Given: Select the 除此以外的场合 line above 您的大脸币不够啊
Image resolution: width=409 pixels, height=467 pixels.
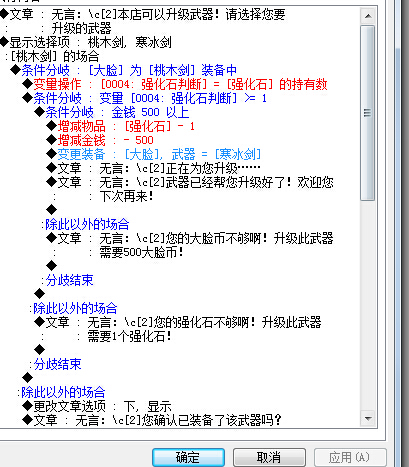Looking at the screenshot, I should 85,224.
